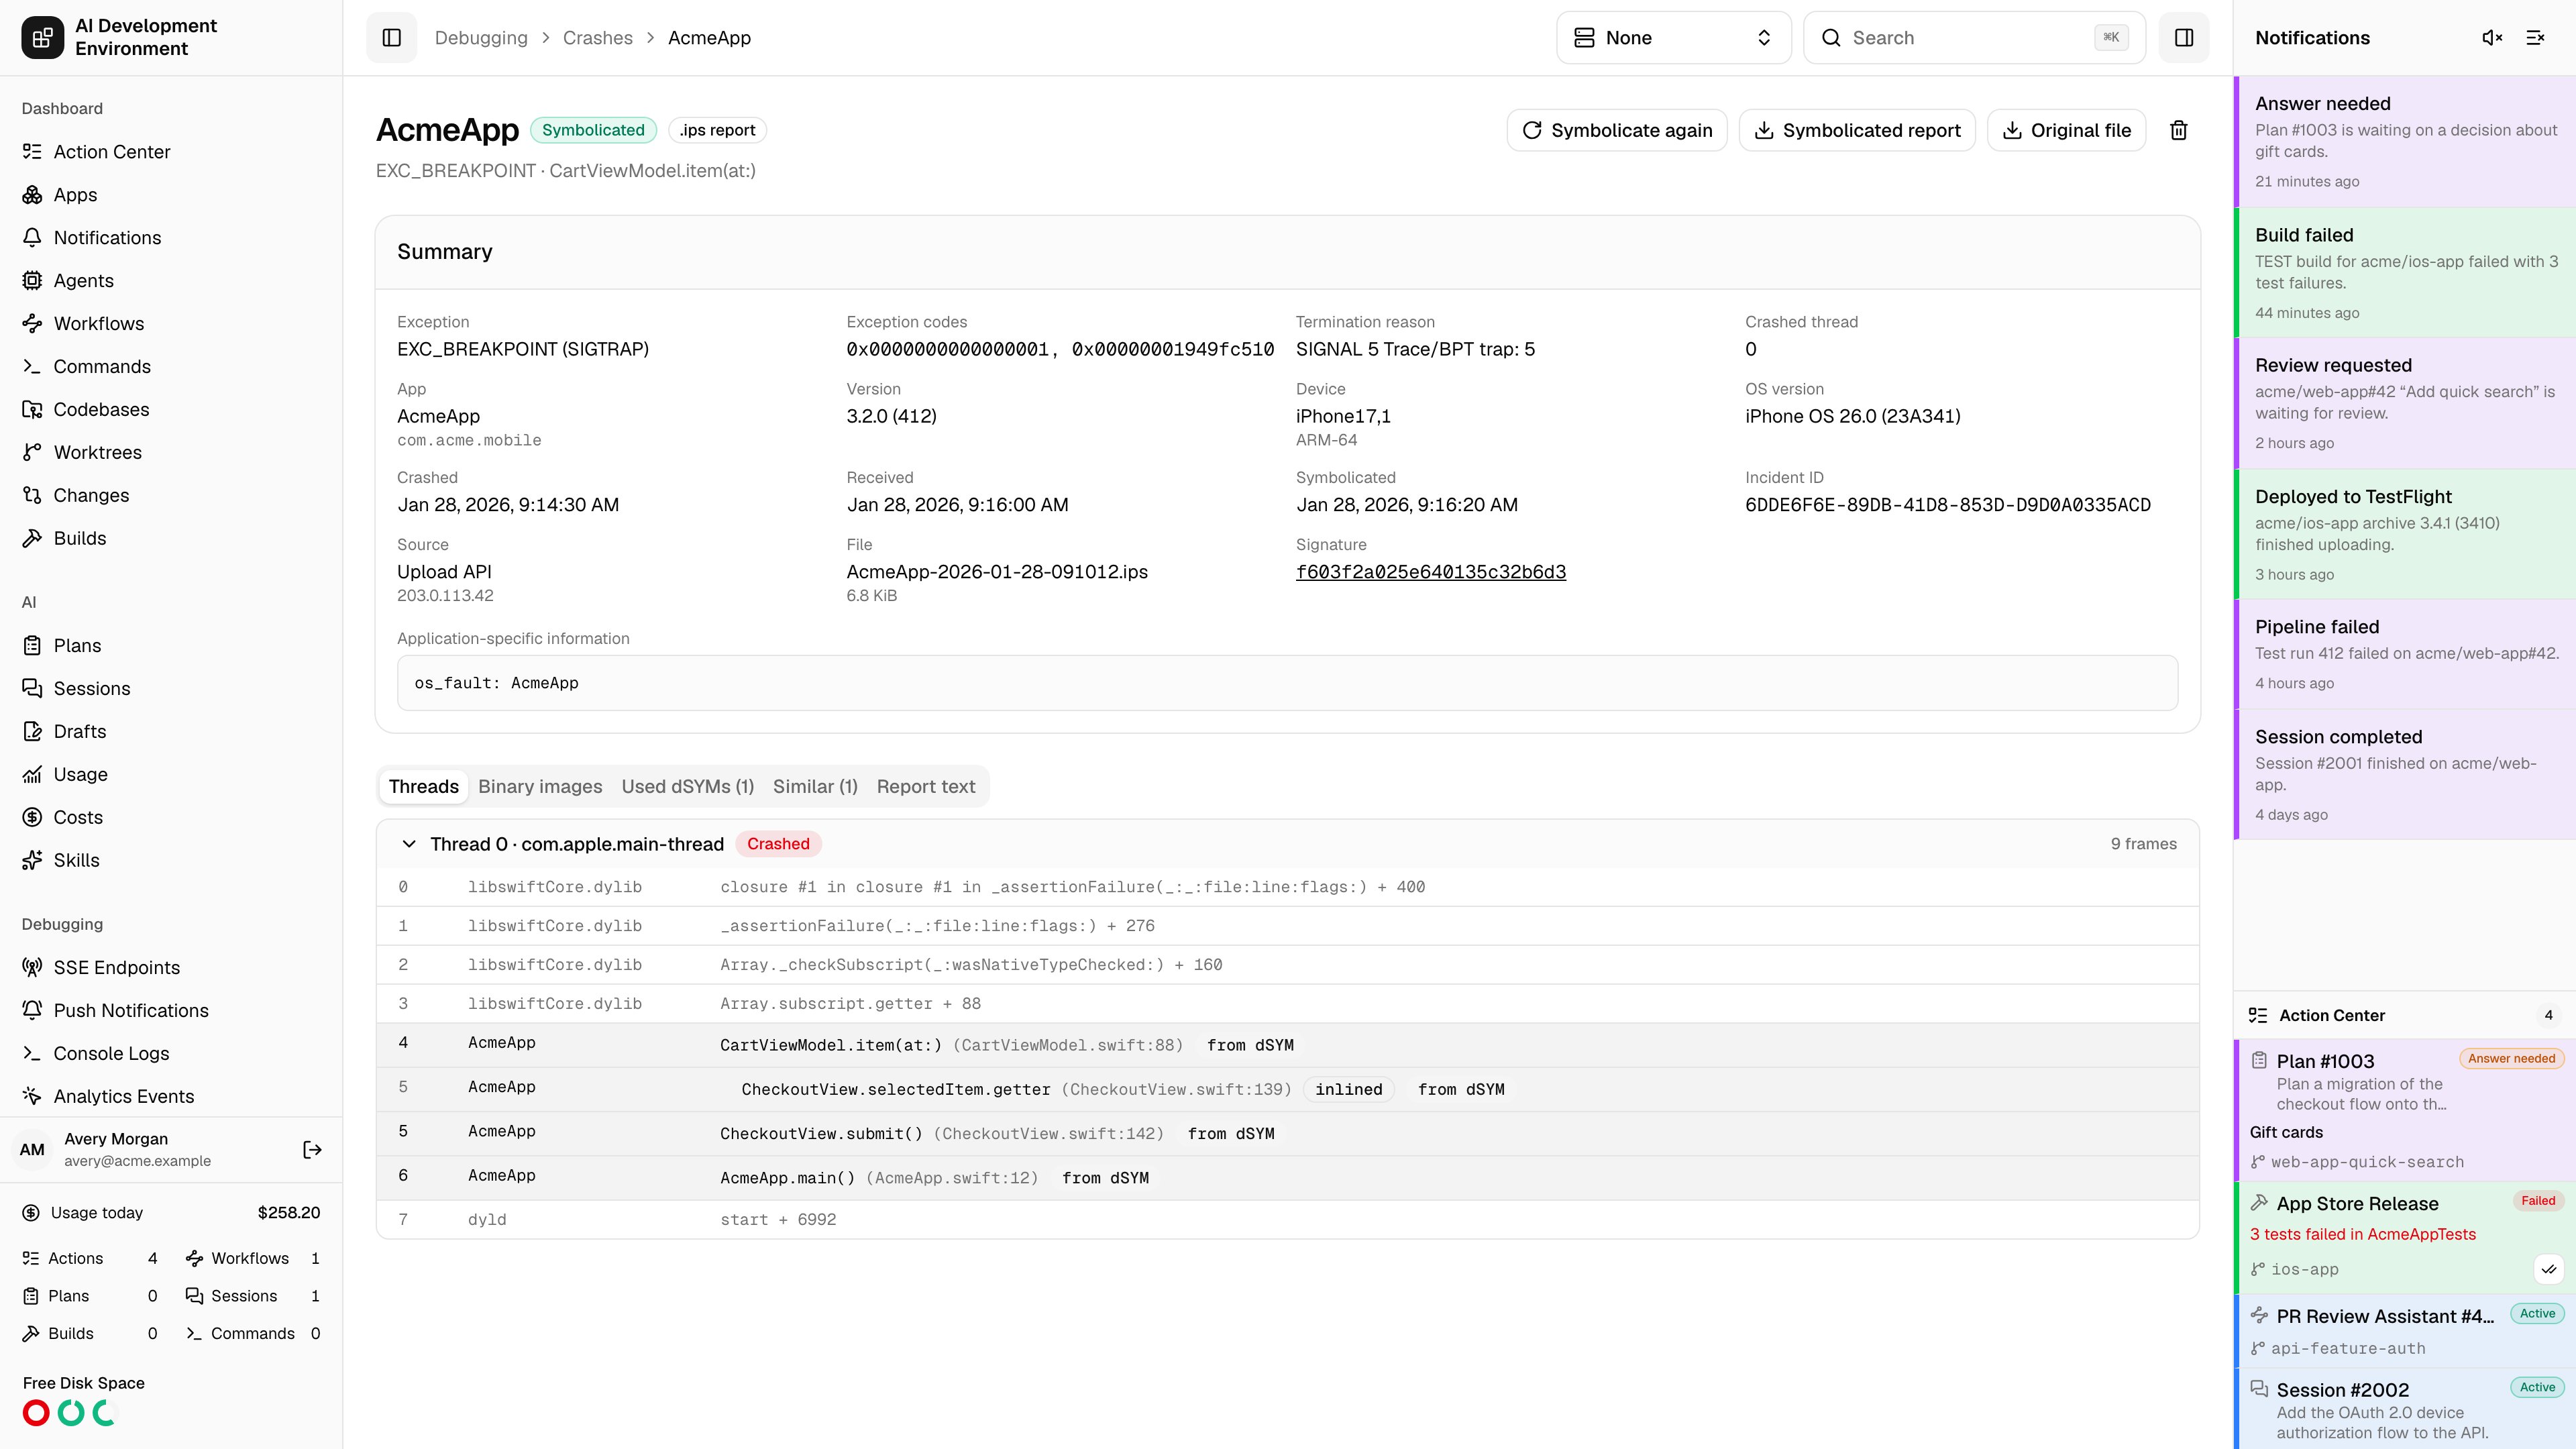2576x1449 pixels.
Task: Mark App Store Release card done
Action: 2549,1269
